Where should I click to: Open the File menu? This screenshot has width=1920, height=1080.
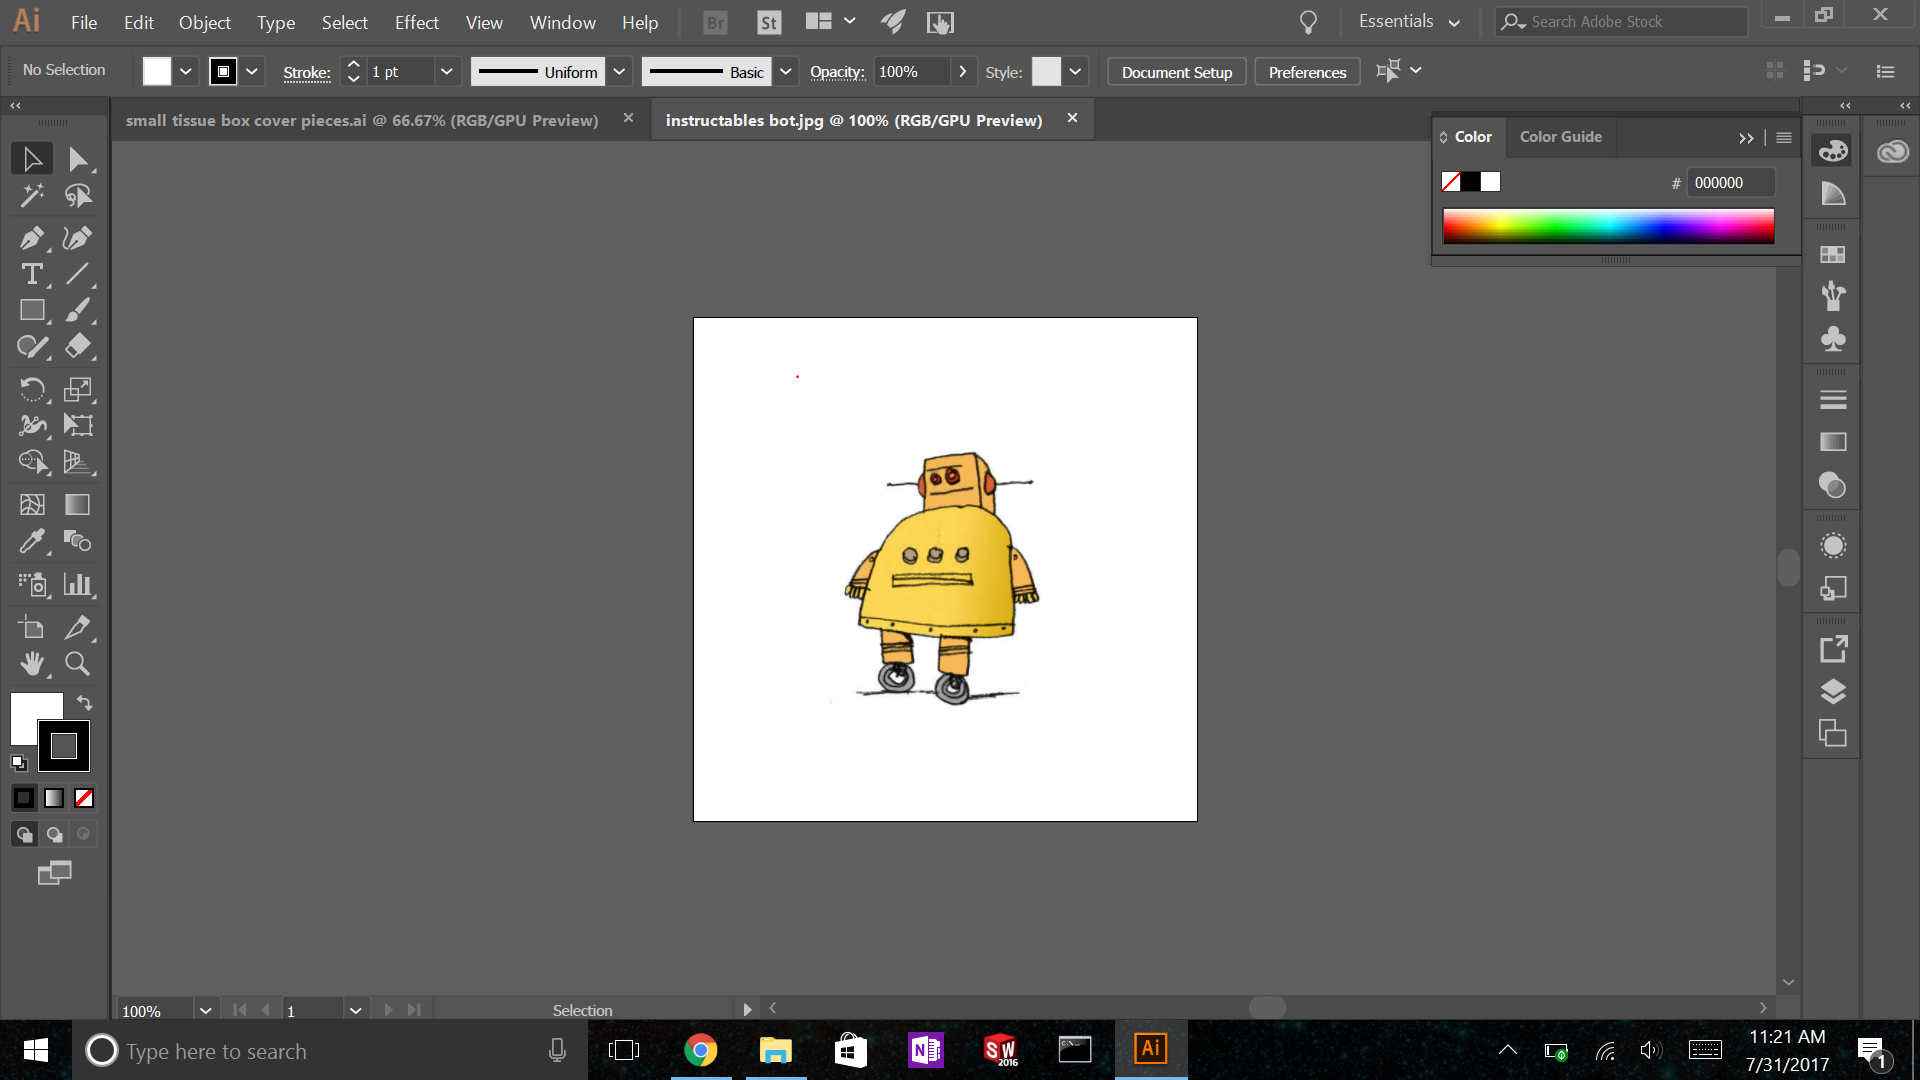pyautogui.click(x=84, y=22)
